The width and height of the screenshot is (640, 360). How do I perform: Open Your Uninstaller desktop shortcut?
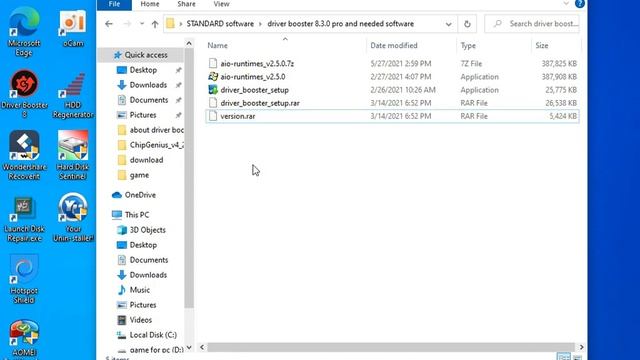[73, 218]
